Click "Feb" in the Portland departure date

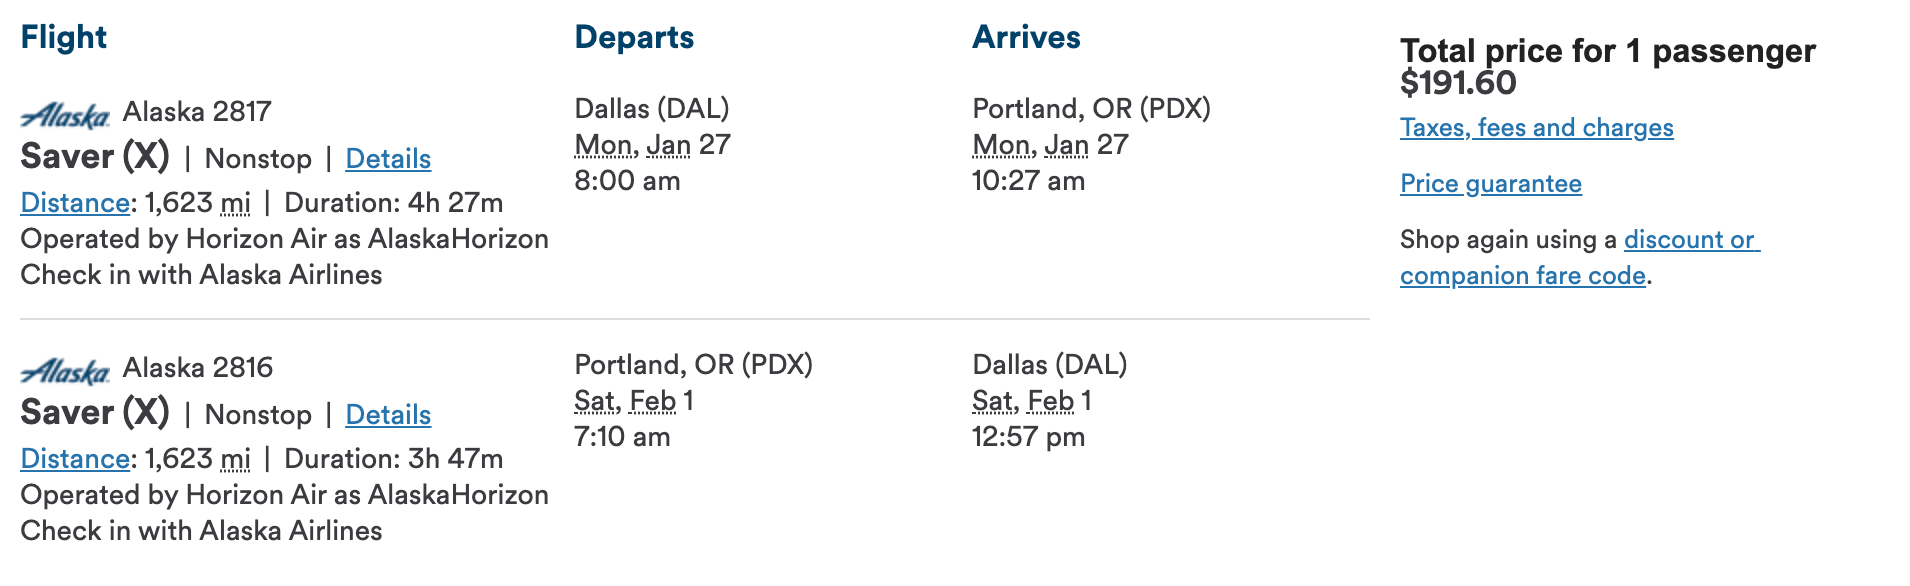(652, 401)
